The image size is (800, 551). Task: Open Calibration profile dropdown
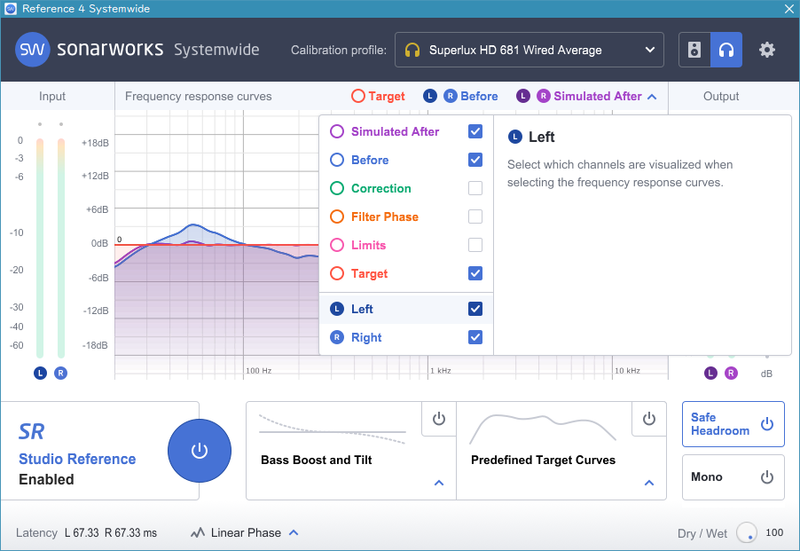(x=529, y=50)
